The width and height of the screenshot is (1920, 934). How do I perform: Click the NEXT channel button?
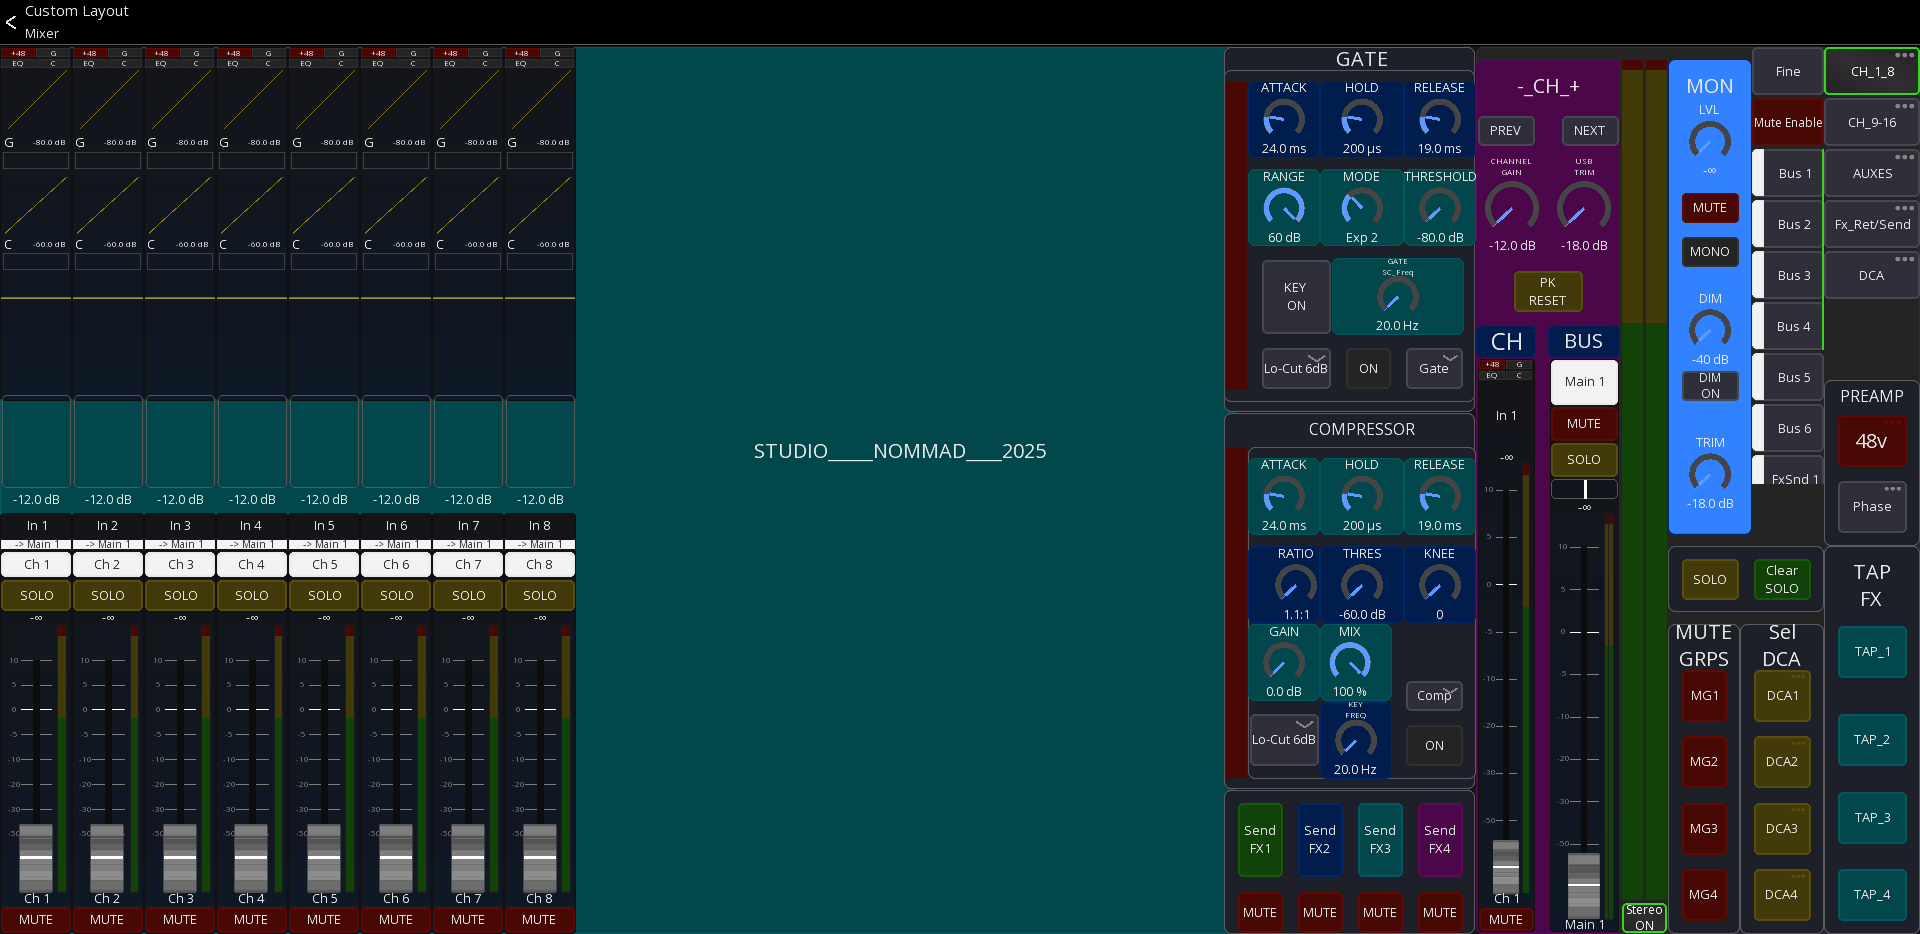coord(1589,131)
